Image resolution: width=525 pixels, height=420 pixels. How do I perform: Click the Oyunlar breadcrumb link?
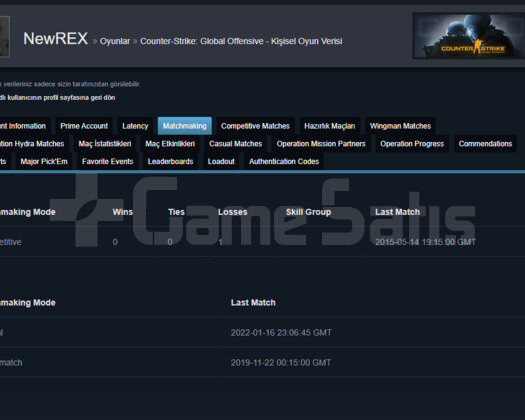coord(115,41)
